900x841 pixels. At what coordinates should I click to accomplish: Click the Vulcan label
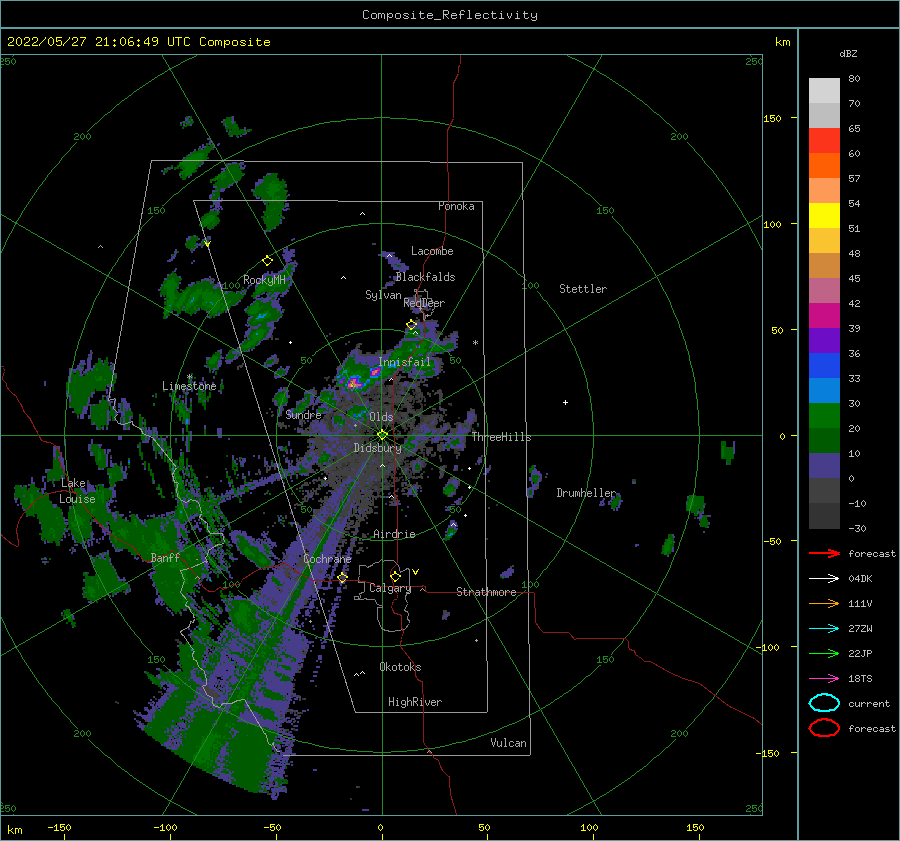tap(509, 743)
